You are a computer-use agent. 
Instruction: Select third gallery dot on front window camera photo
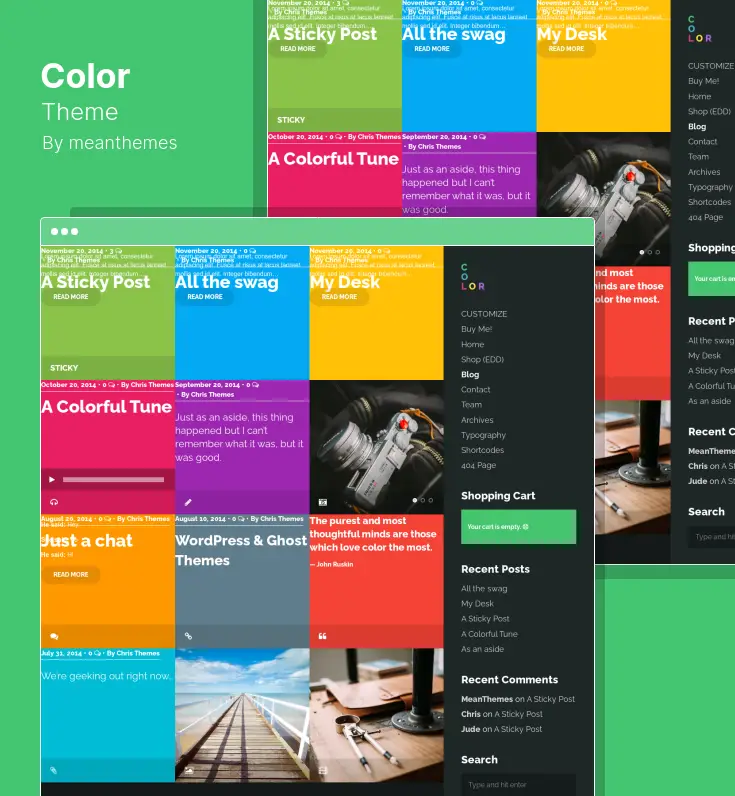coord(430,500)
